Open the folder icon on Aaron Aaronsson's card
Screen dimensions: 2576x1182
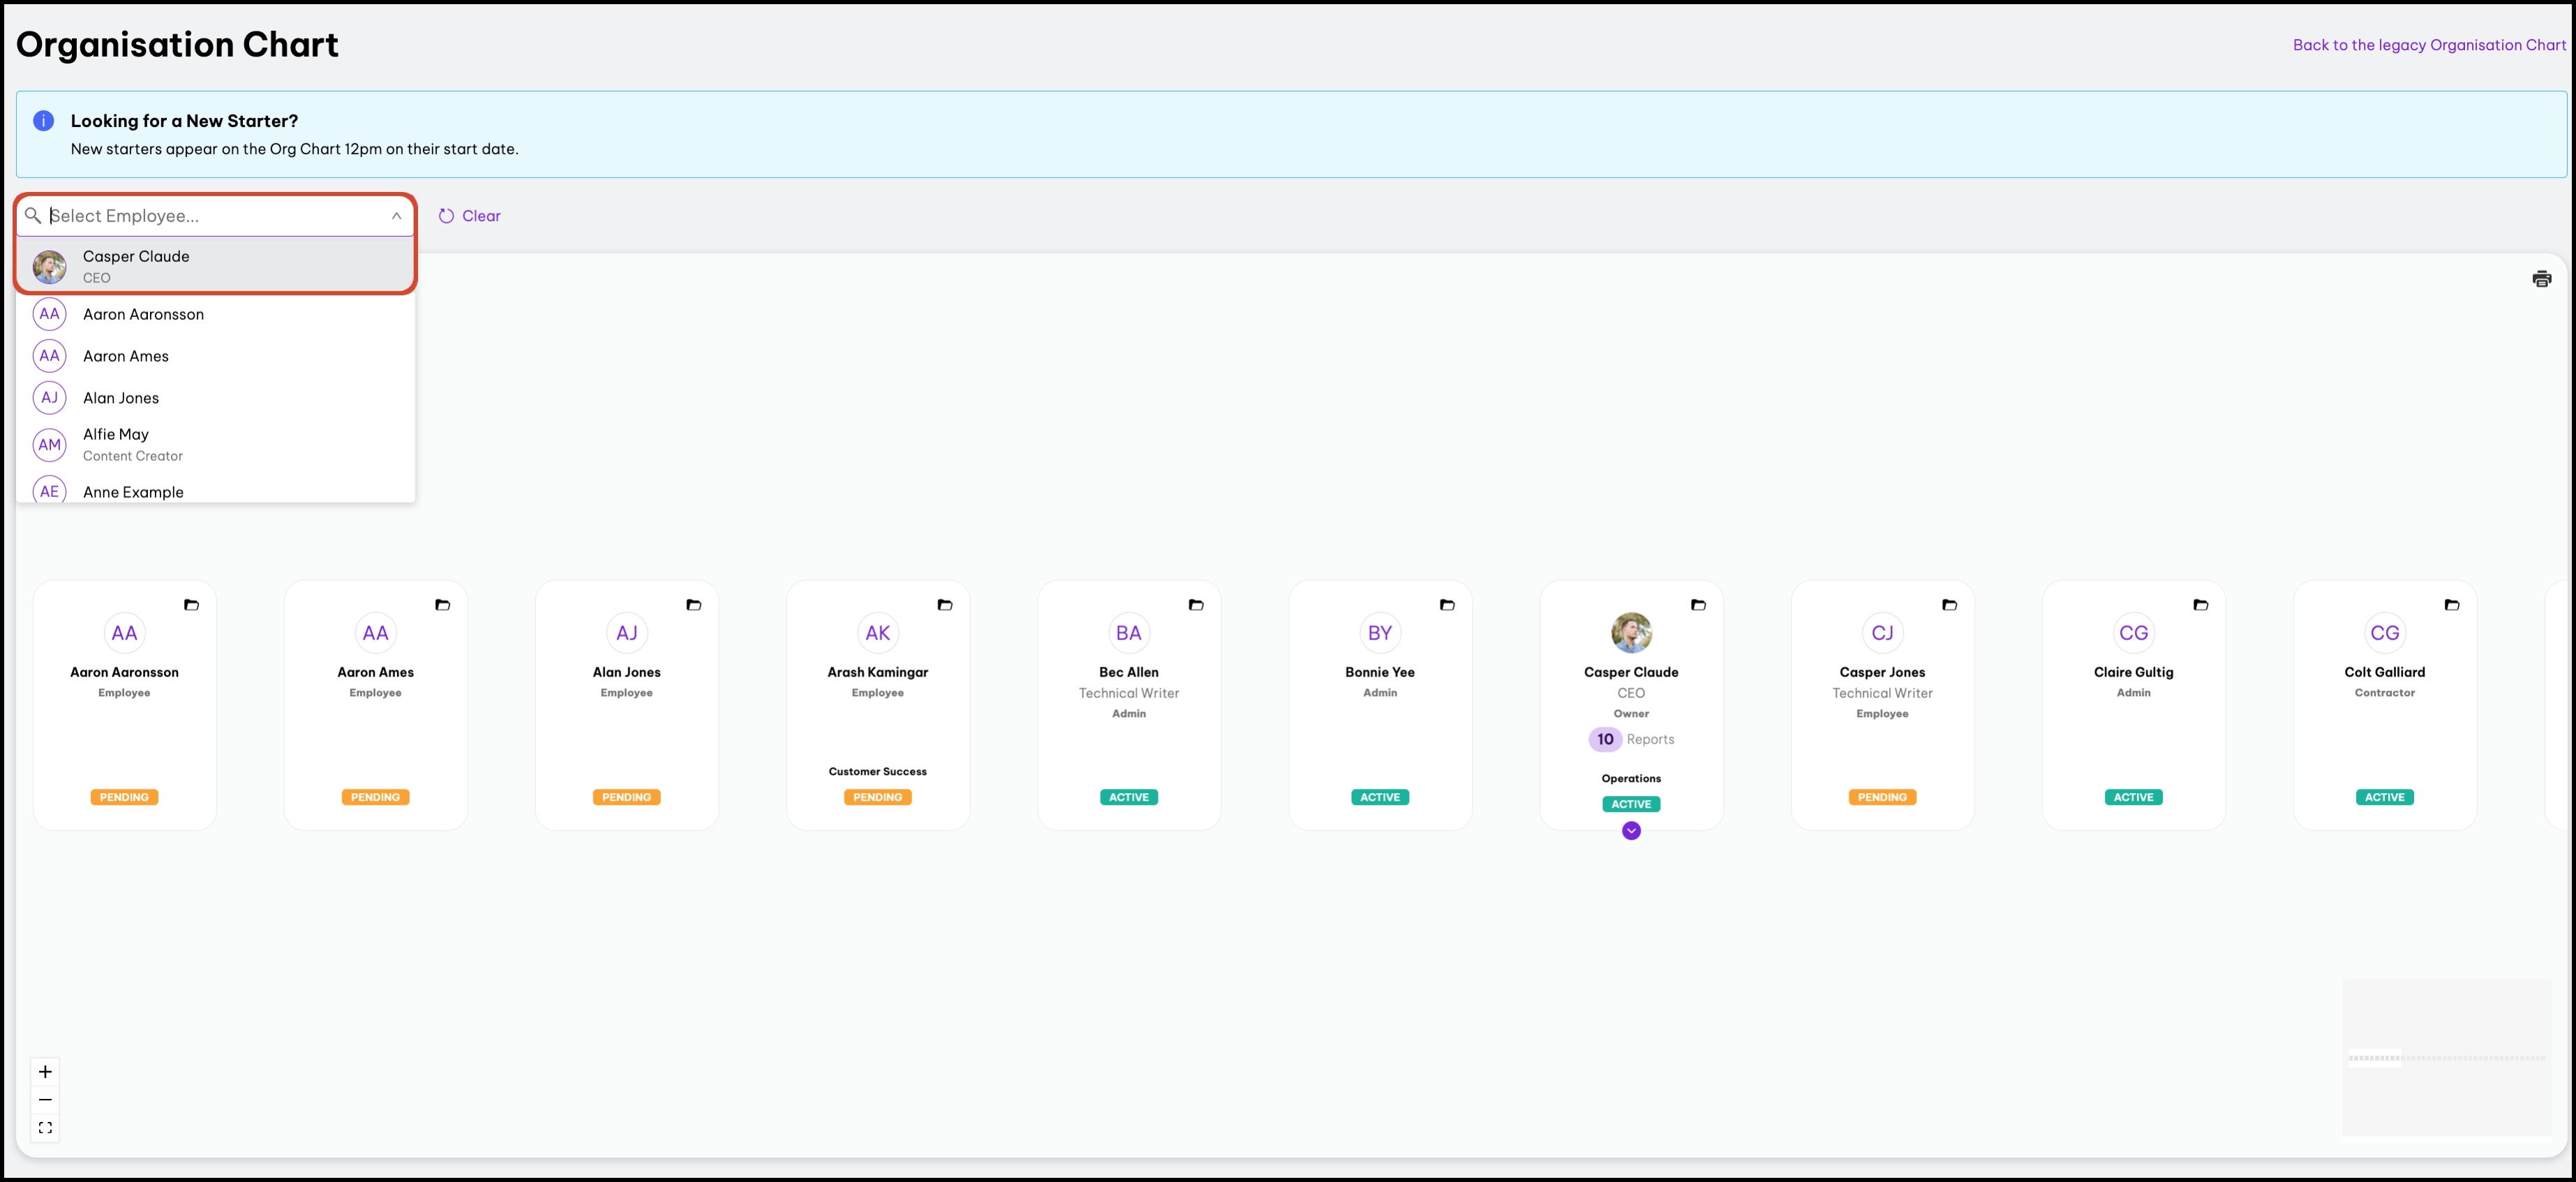pyautogui.click(x=191, y=605)
